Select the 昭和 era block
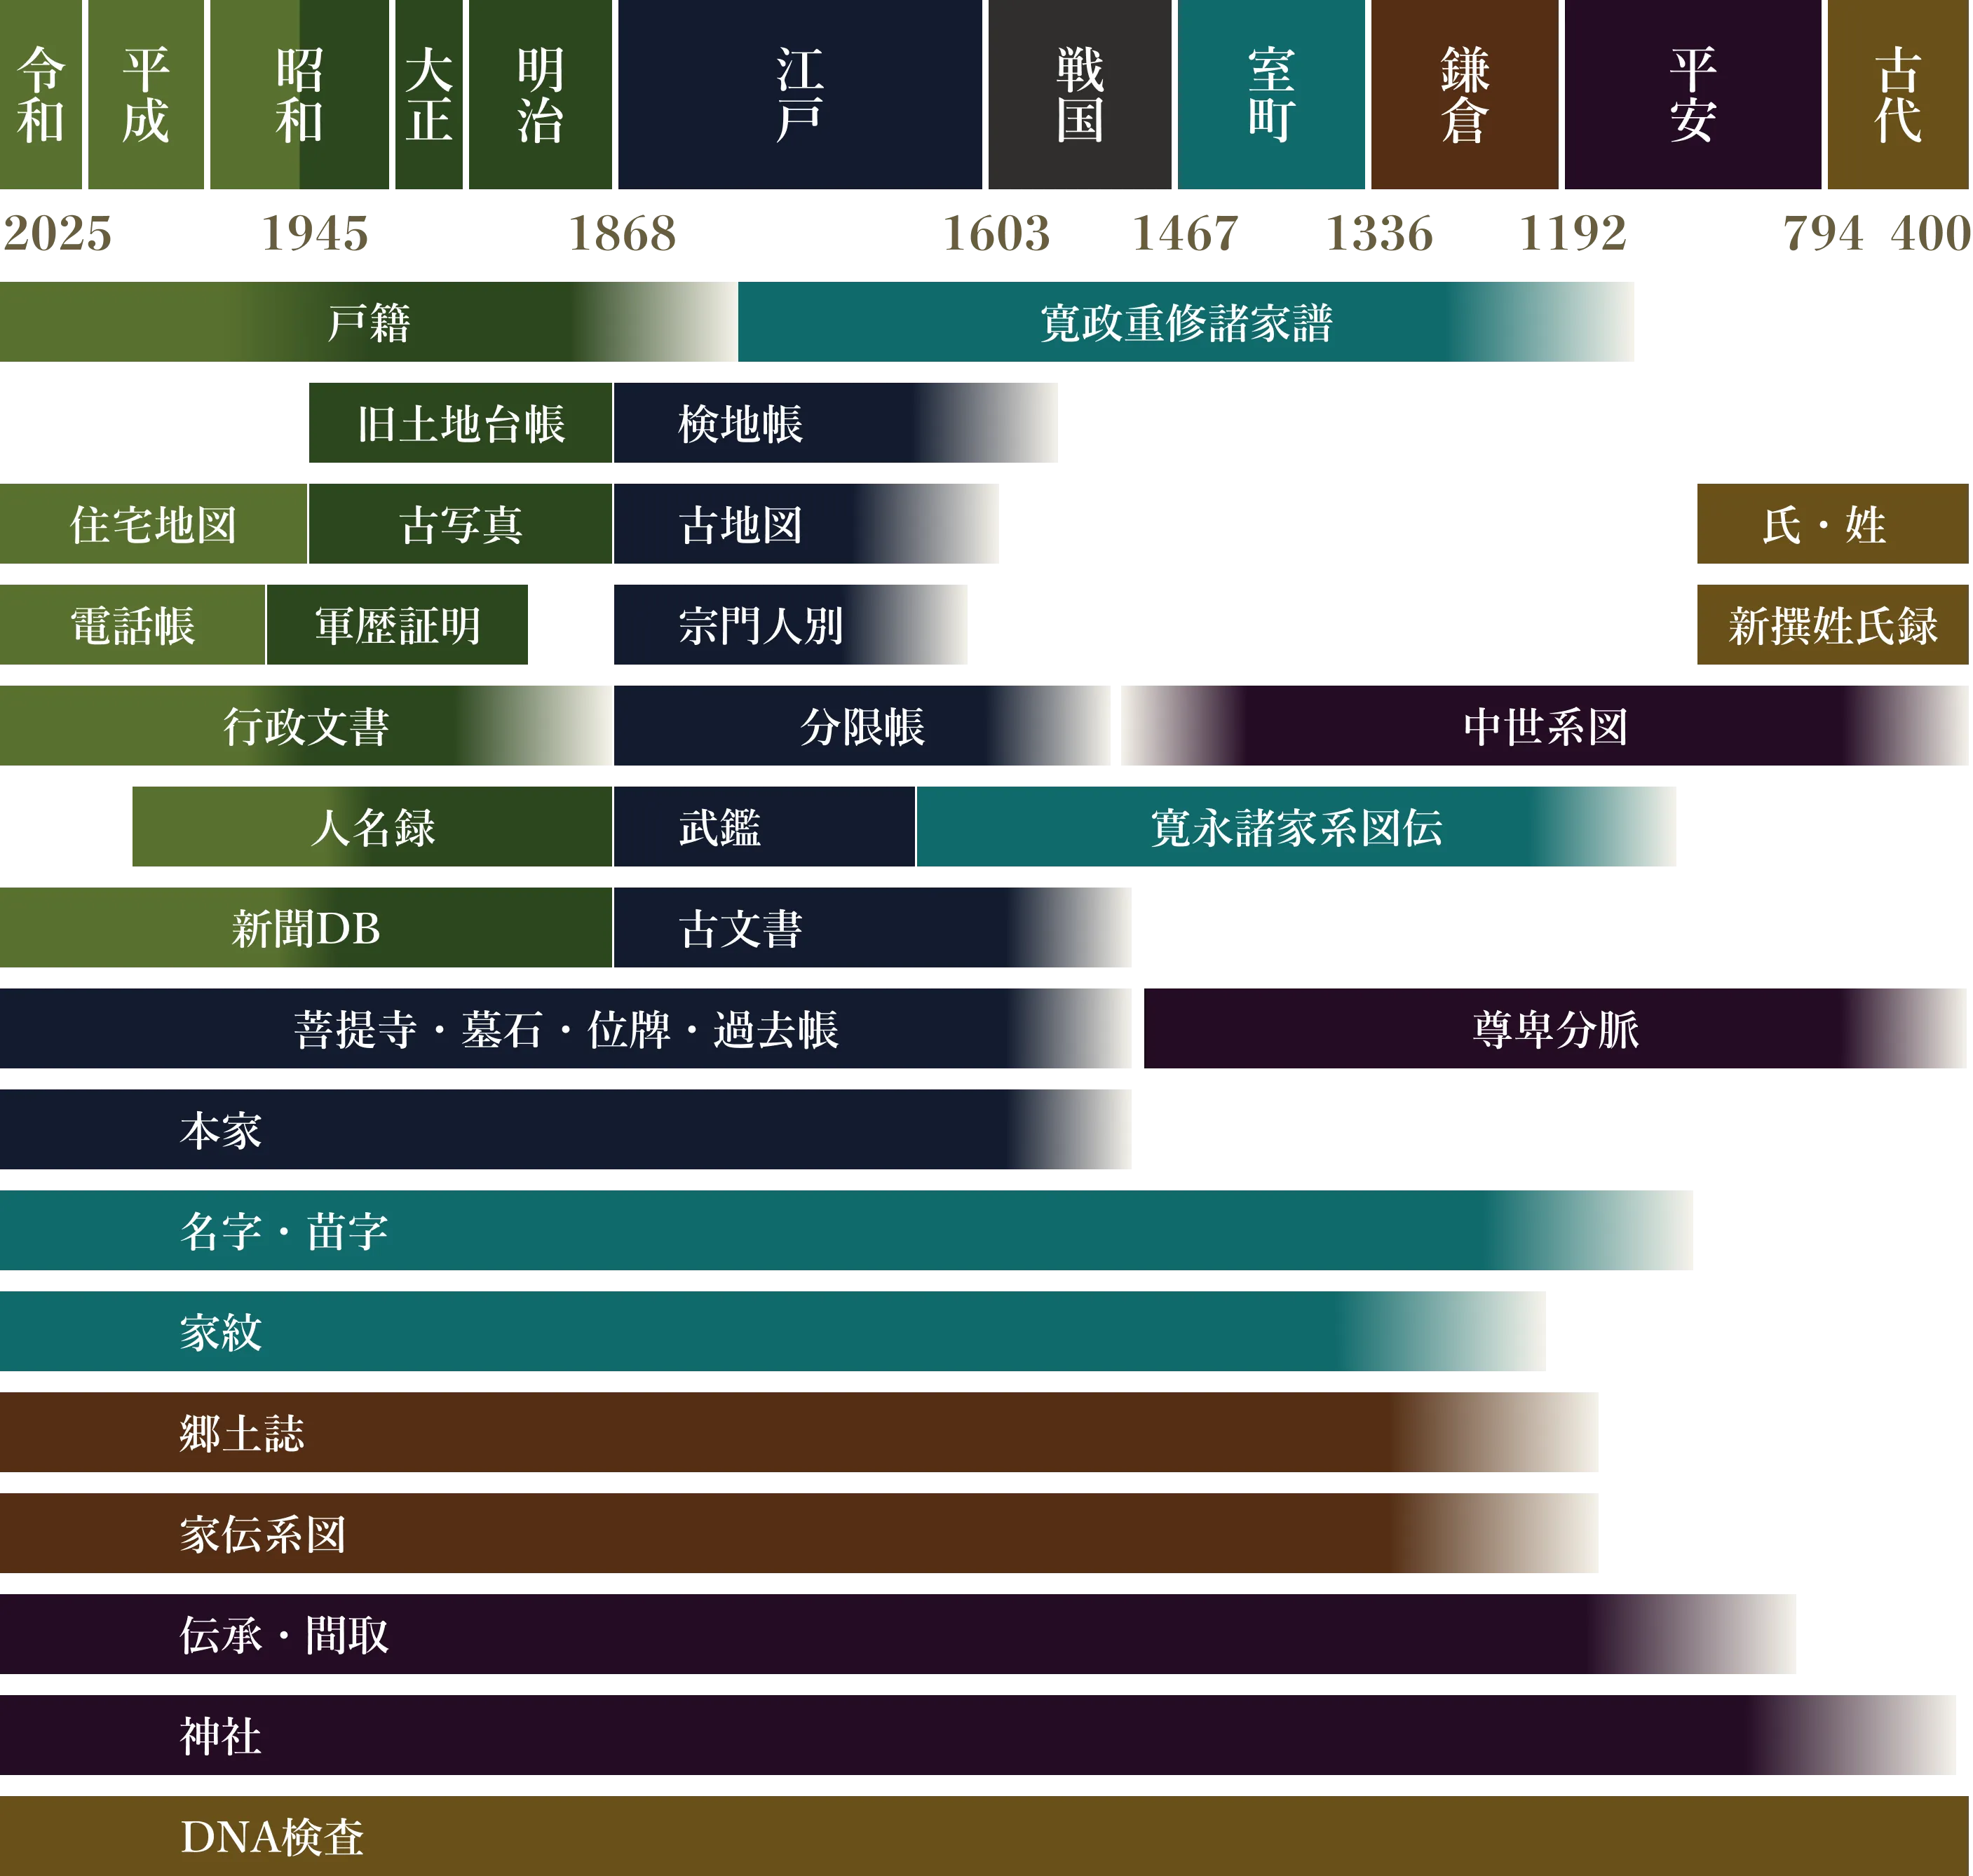The height and width of the screenshot is (1876, 1973). 299,94
